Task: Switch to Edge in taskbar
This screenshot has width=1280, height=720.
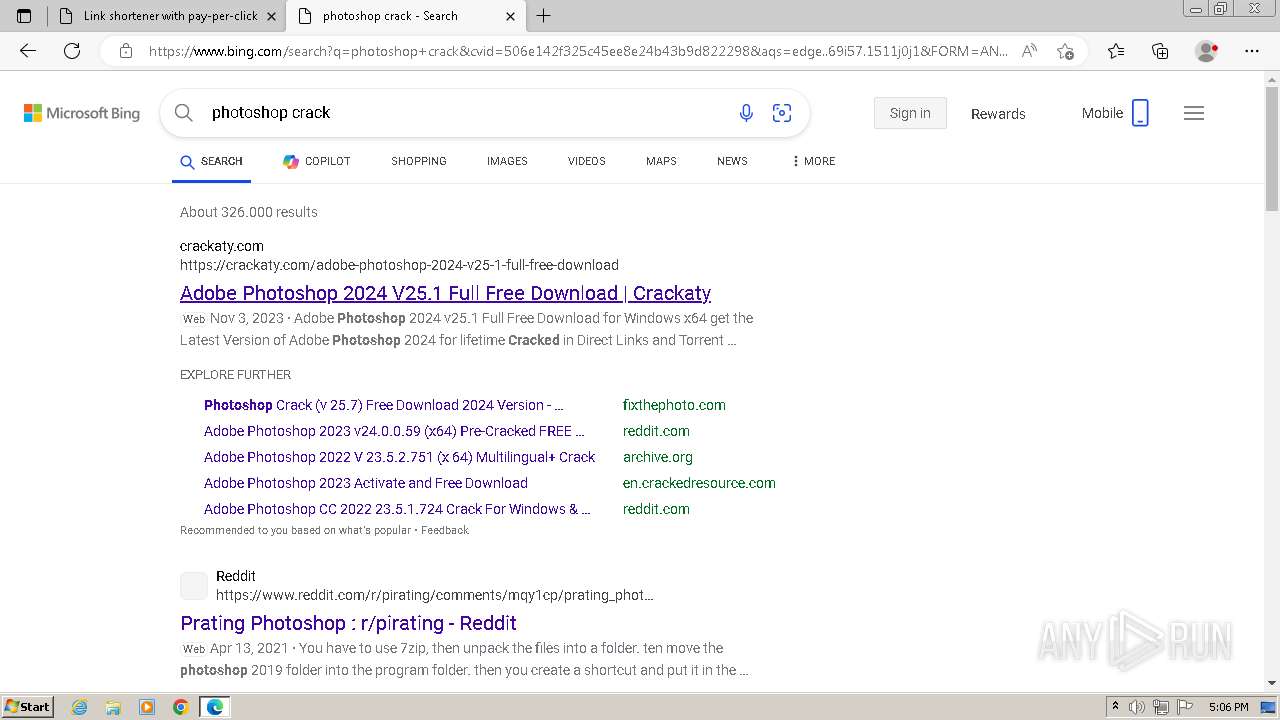Action: click(215, 707)
